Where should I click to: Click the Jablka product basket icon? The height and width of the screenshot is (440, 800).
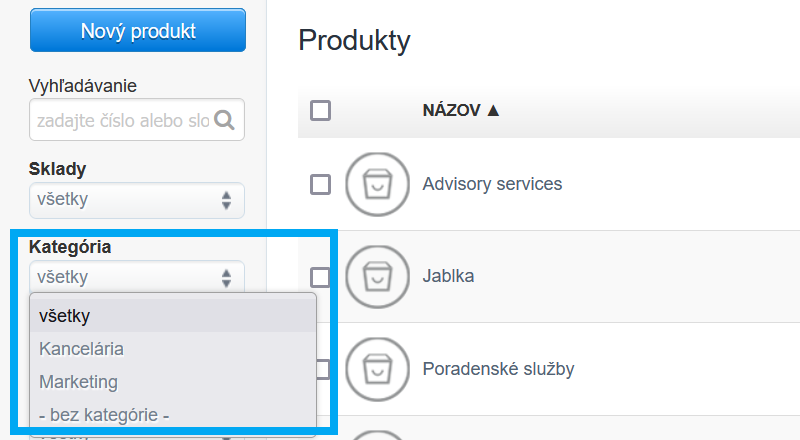[377, 276]
